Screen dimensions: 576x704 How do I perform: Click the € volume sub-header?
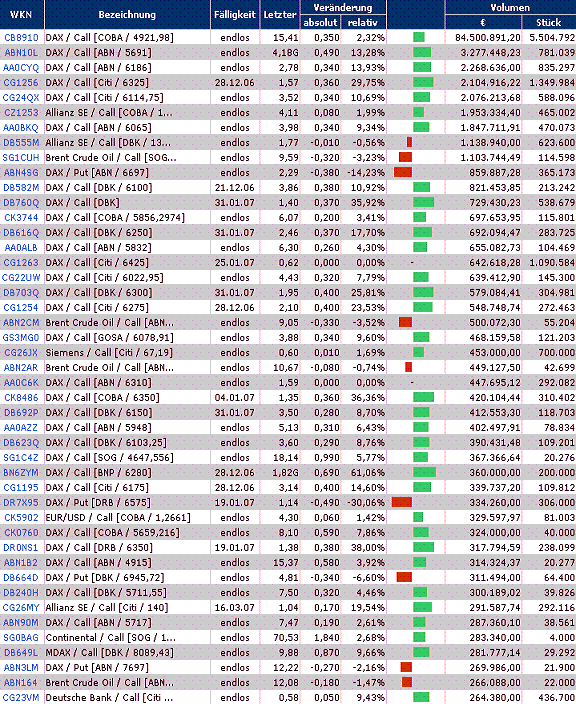pos(483,22)
